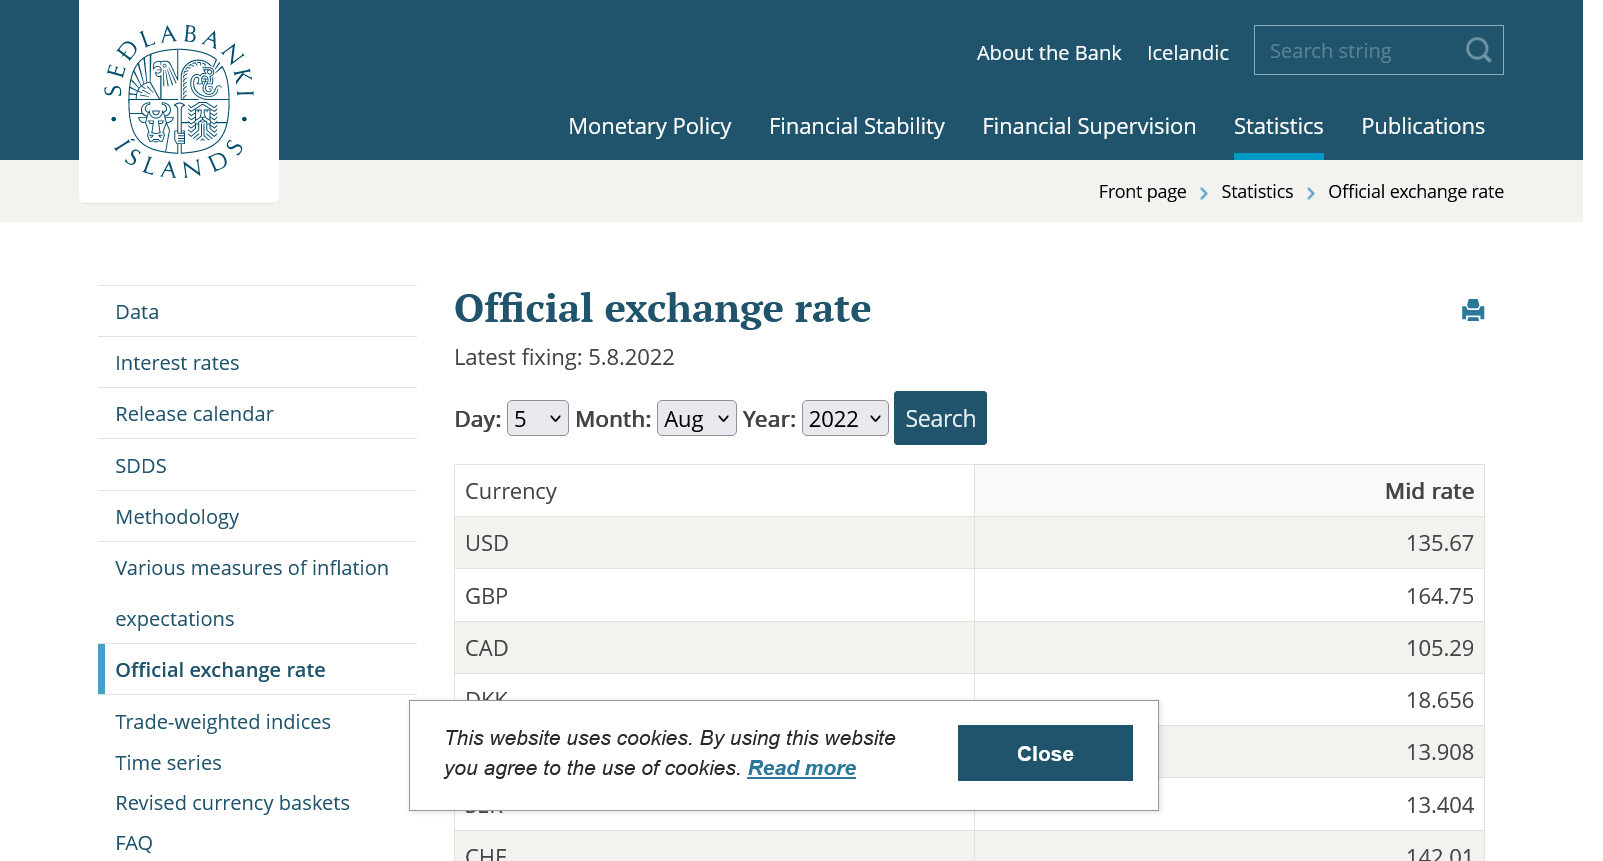Open the Monetary Policy menu

[649, 126]
